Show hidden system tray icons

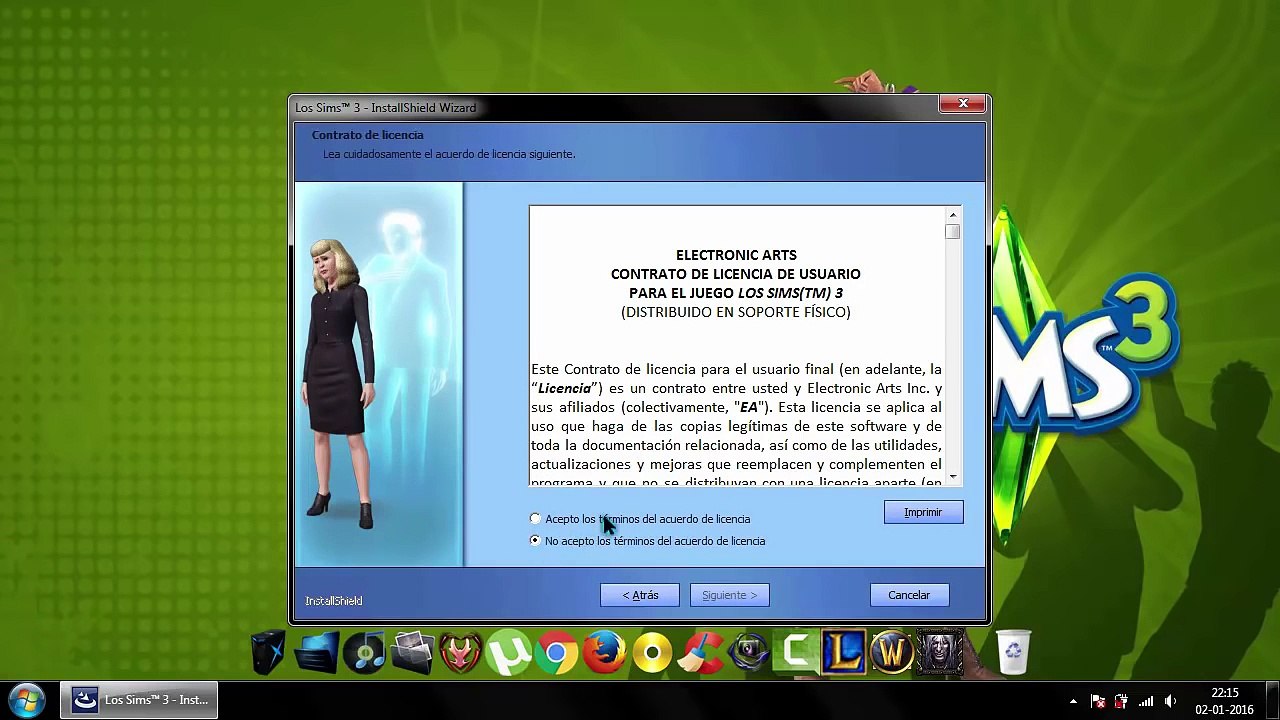coord(1073,701)
